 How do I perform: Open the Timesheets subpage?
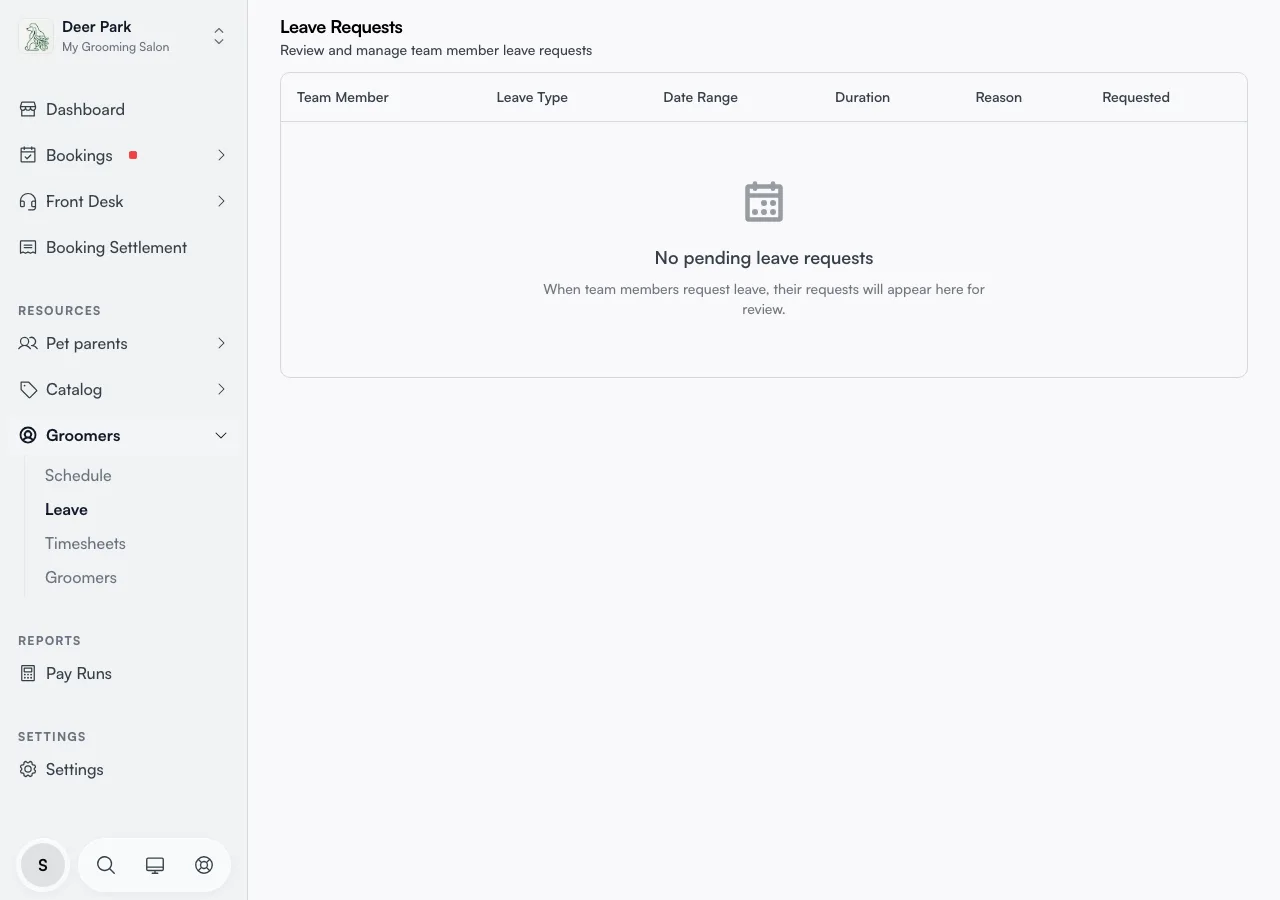click(x=85, y=543)
